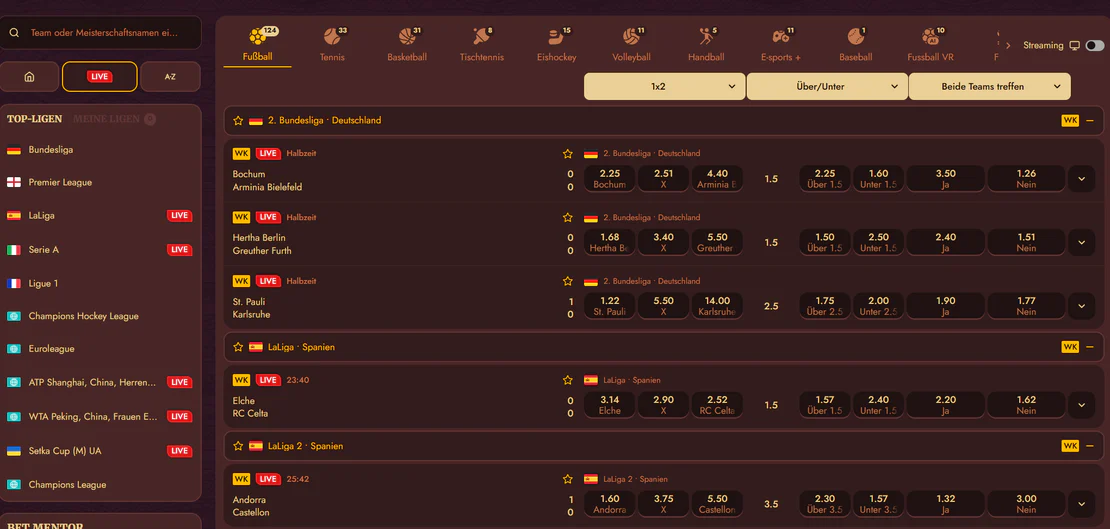The image size is (1110, 529).
Task: Bet on Bochum win at 2.25
Action: point(610,178)
